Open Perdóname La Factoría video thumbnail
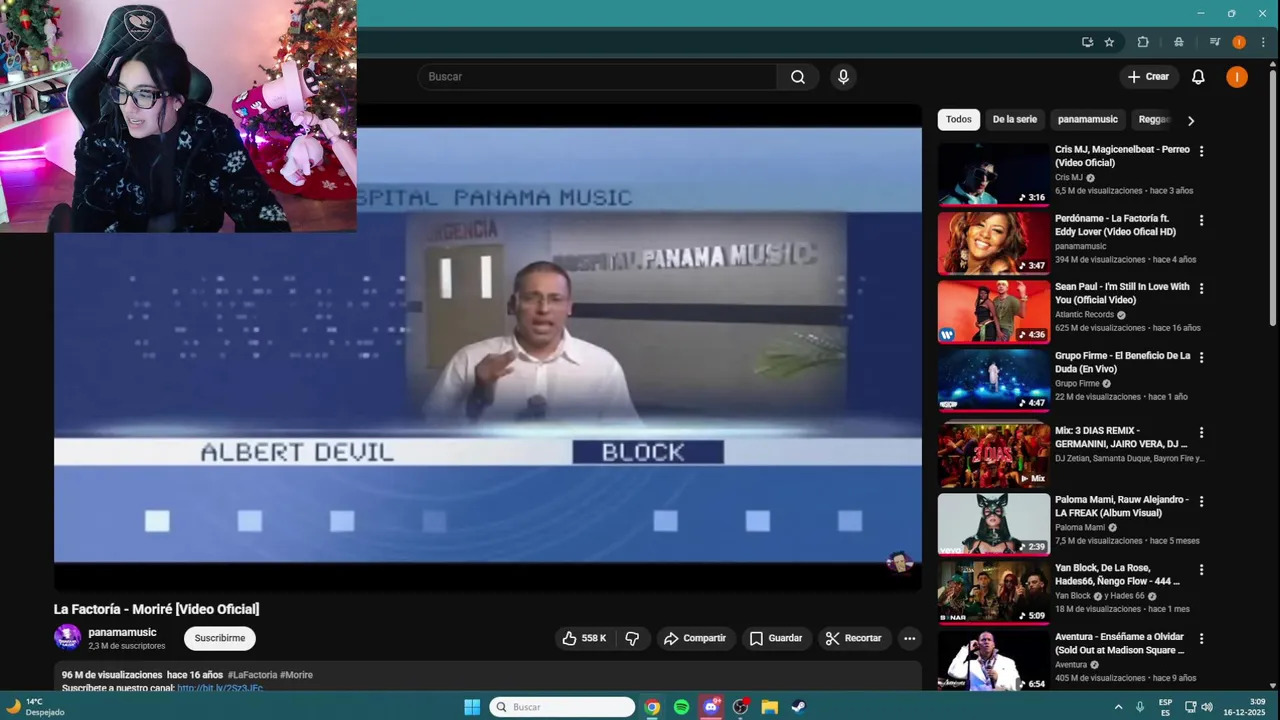 pos(993,243)
